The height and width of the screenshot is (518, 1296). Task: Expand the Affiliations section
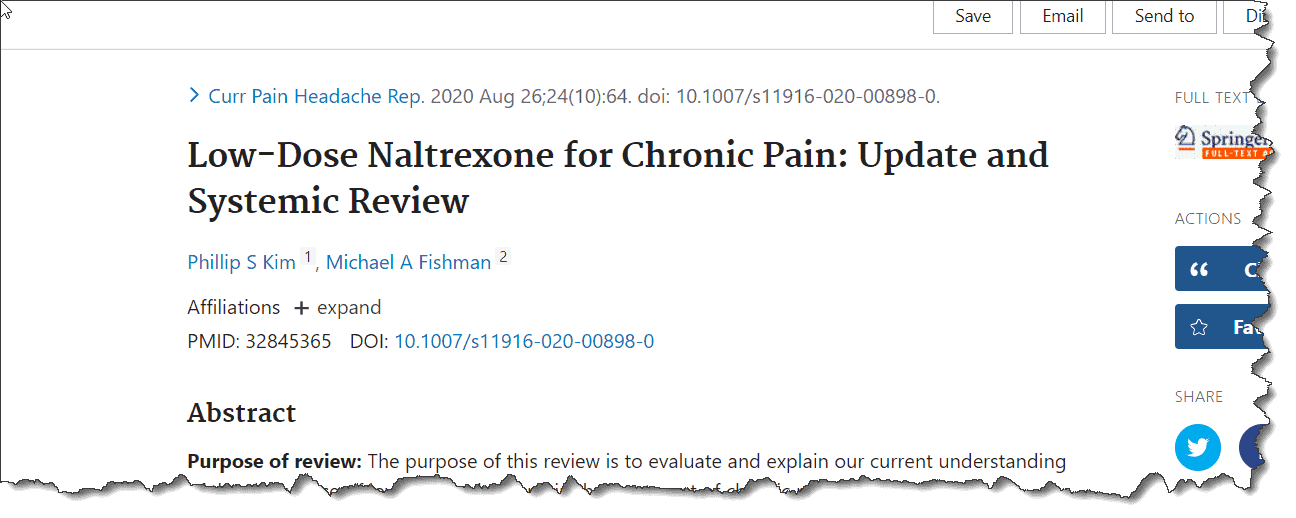pos(338,308)
